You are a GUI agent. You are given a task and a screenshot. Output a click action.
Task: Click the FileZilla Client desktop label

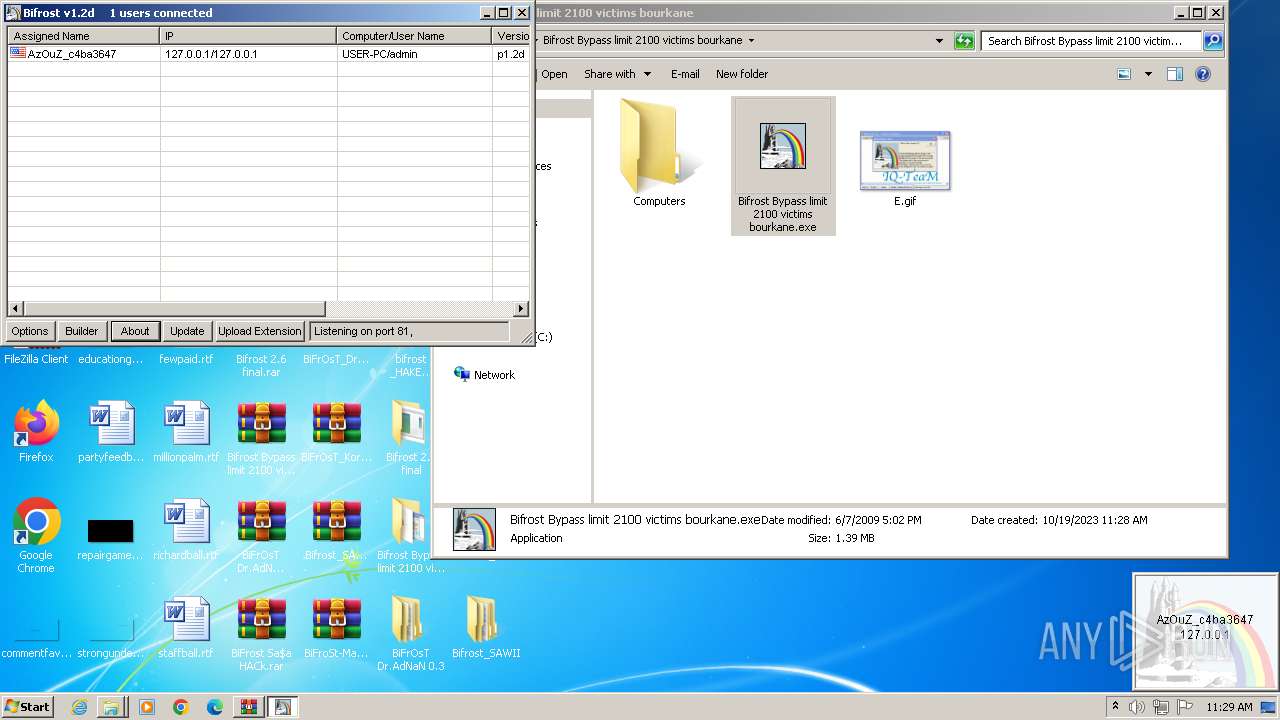36,359
